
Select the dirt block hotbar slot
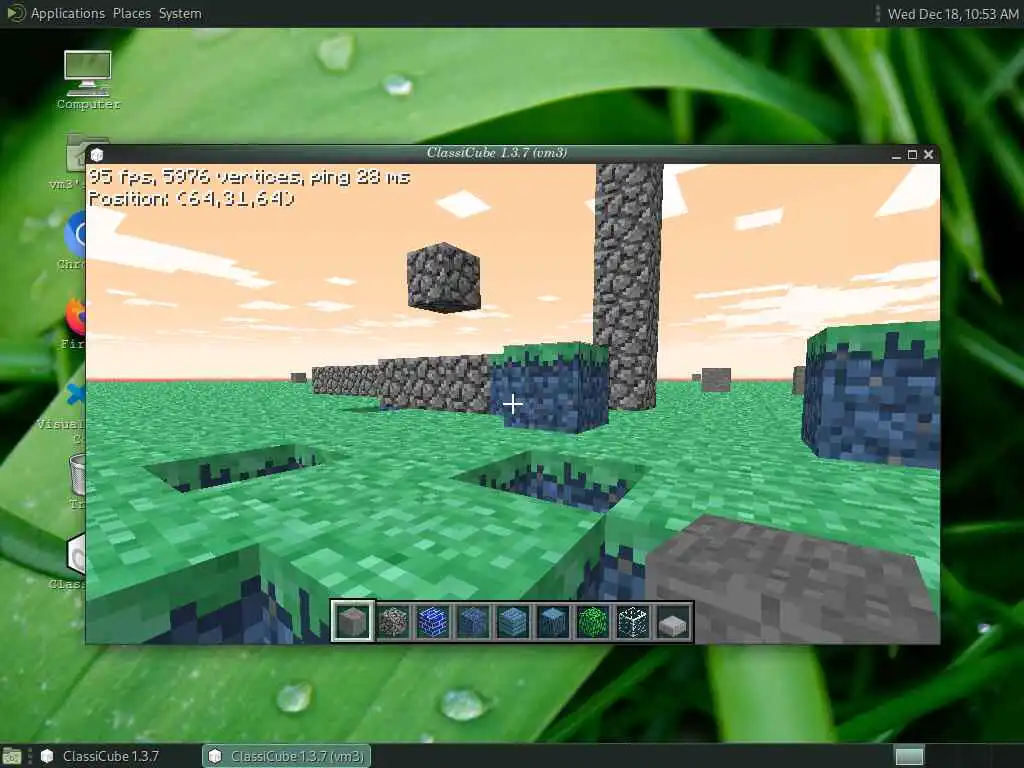coord(473,621)
